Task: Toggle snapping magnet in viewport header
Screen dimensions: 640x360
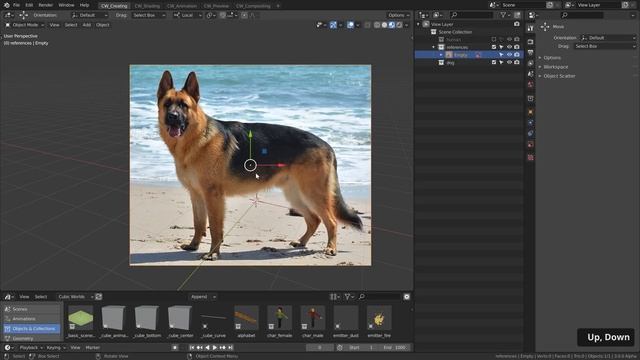Action: [223, 15]
